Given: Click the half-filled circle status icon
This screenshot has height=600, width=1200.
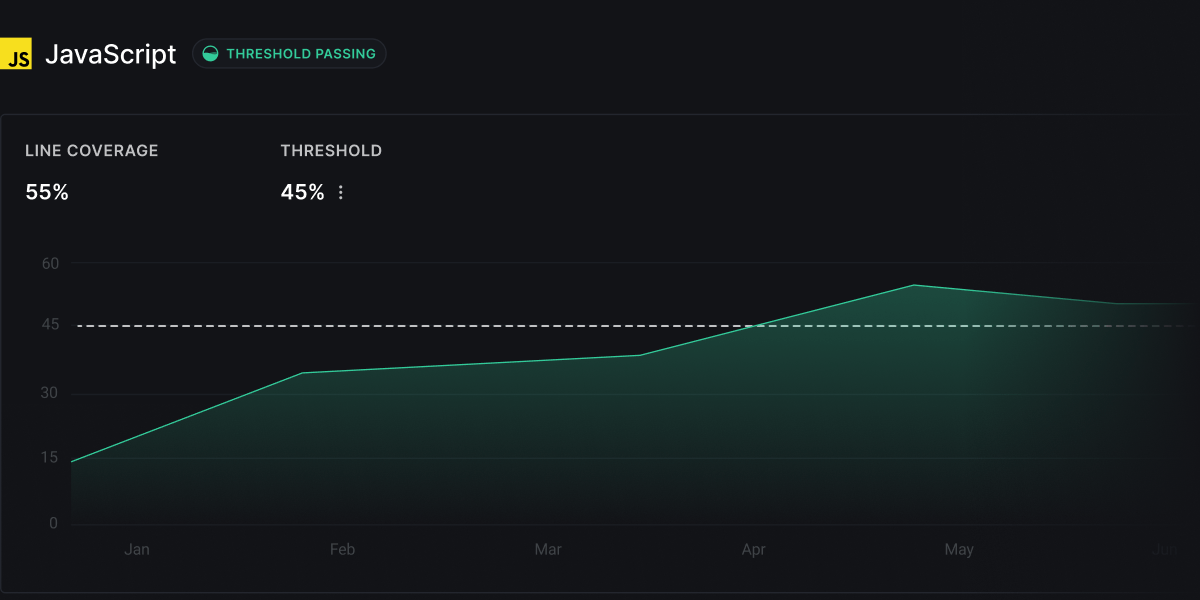Looking at the screenshot, I should 210,54.
